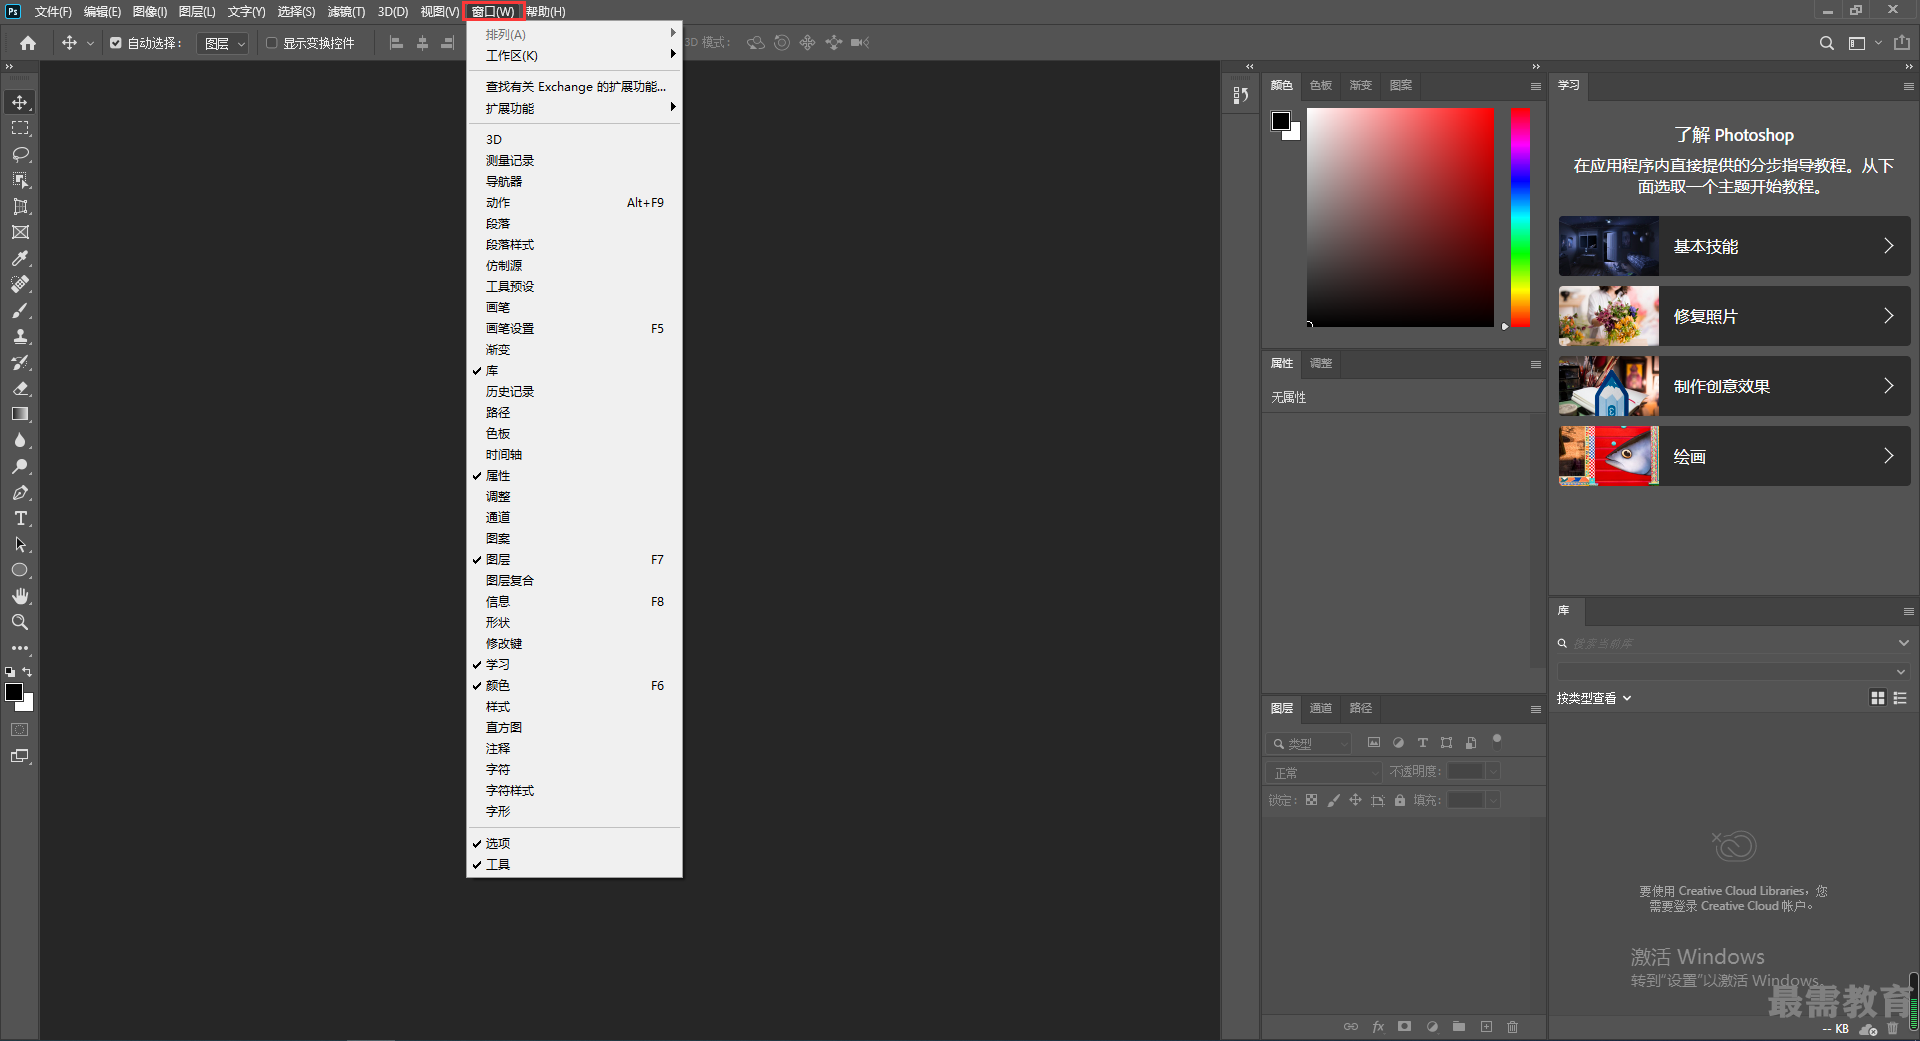Switch library to grid view icon

coord(1877,698)
